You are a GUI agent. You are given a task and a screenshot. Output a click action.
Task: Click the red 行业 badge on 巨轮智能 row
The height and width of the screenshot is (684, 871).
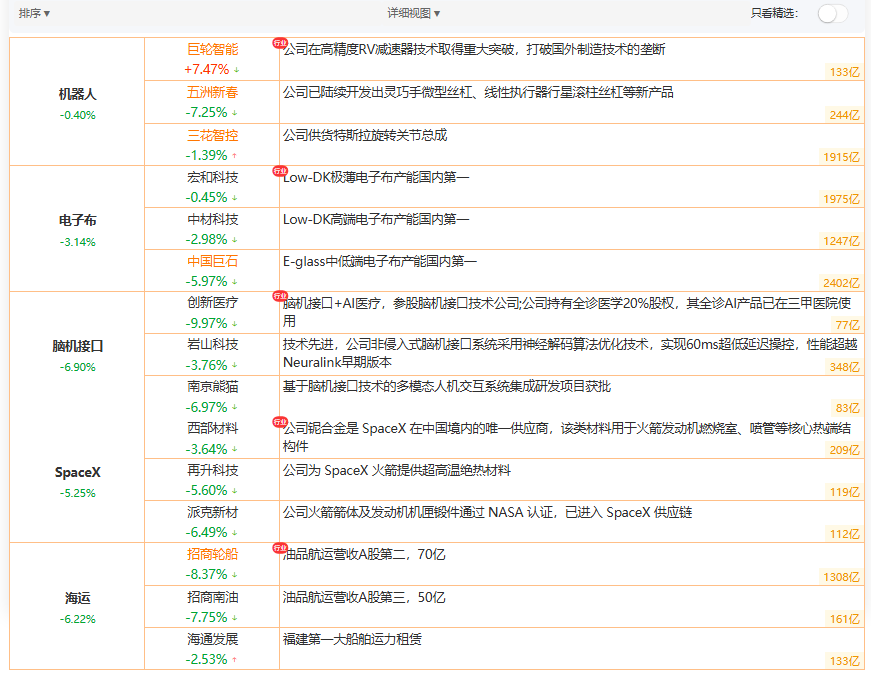(280, 43)
